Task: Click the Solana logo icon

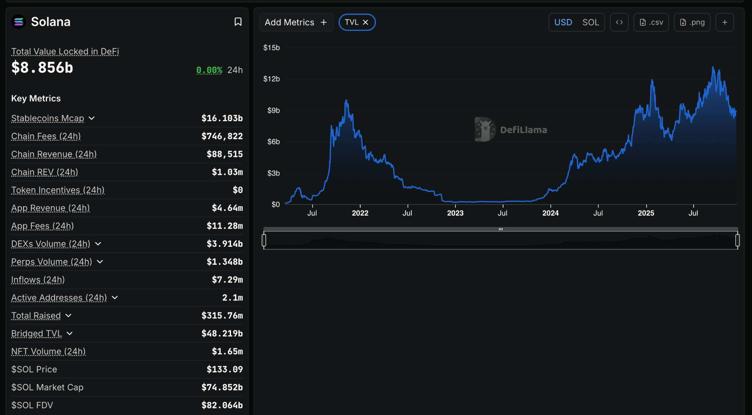Action: 18,22
